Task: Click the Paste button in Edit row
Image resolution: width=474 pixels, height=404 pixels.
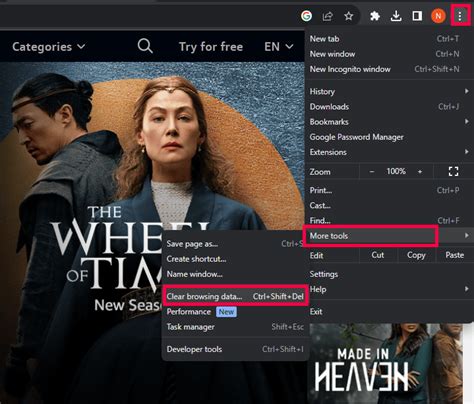Action: (455, 255)
